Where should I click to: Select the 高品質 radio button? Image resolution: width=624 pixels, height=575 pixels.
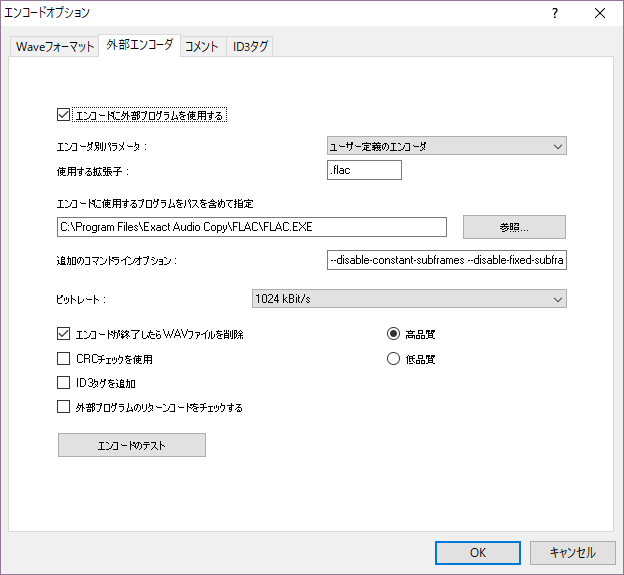point(394,334)
